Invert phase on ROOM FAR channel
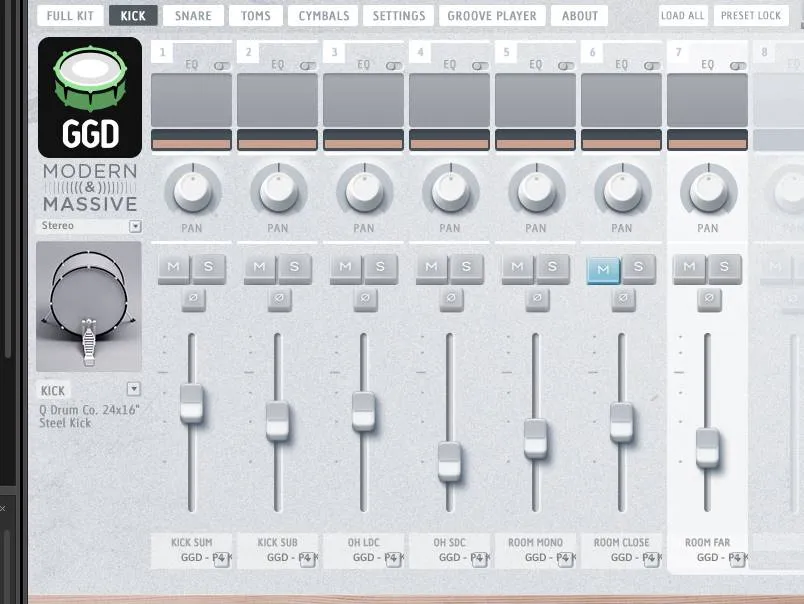The image size is (804, 604). pos(710,299)
